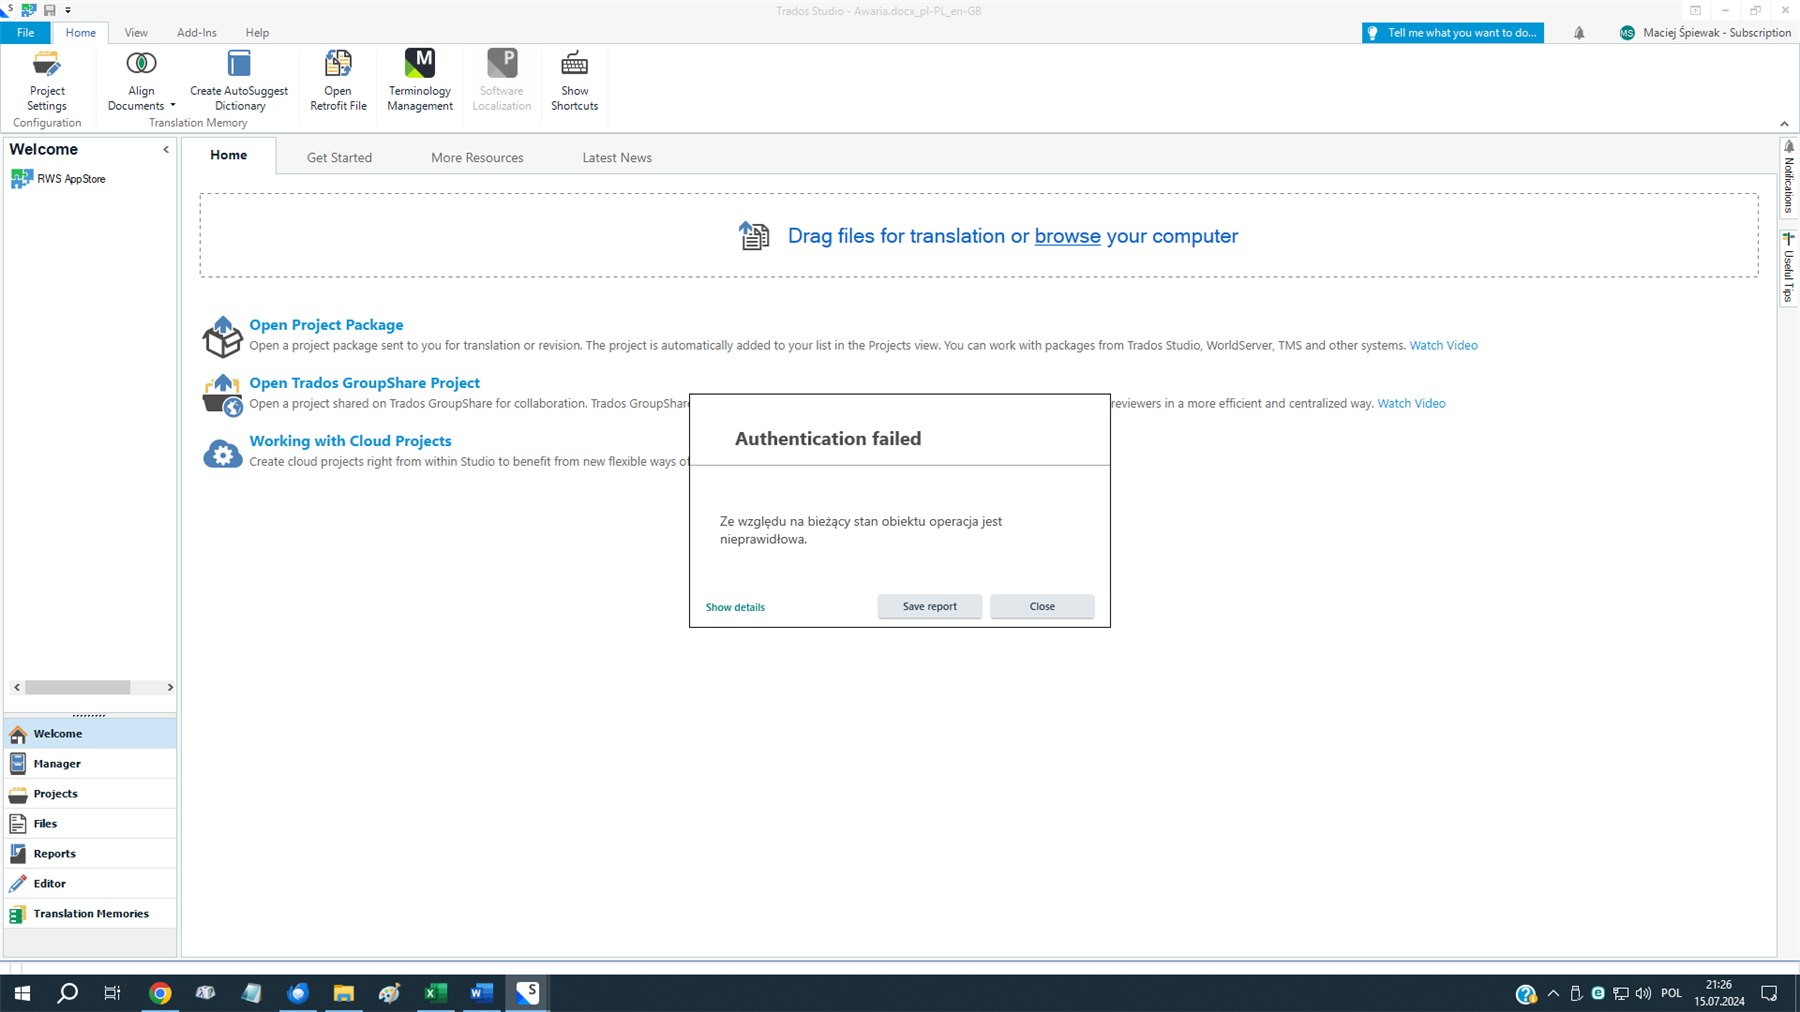Click the GroupShare project icon
This screenshot has height=1012, width=1800.
[x=222, y=395]
